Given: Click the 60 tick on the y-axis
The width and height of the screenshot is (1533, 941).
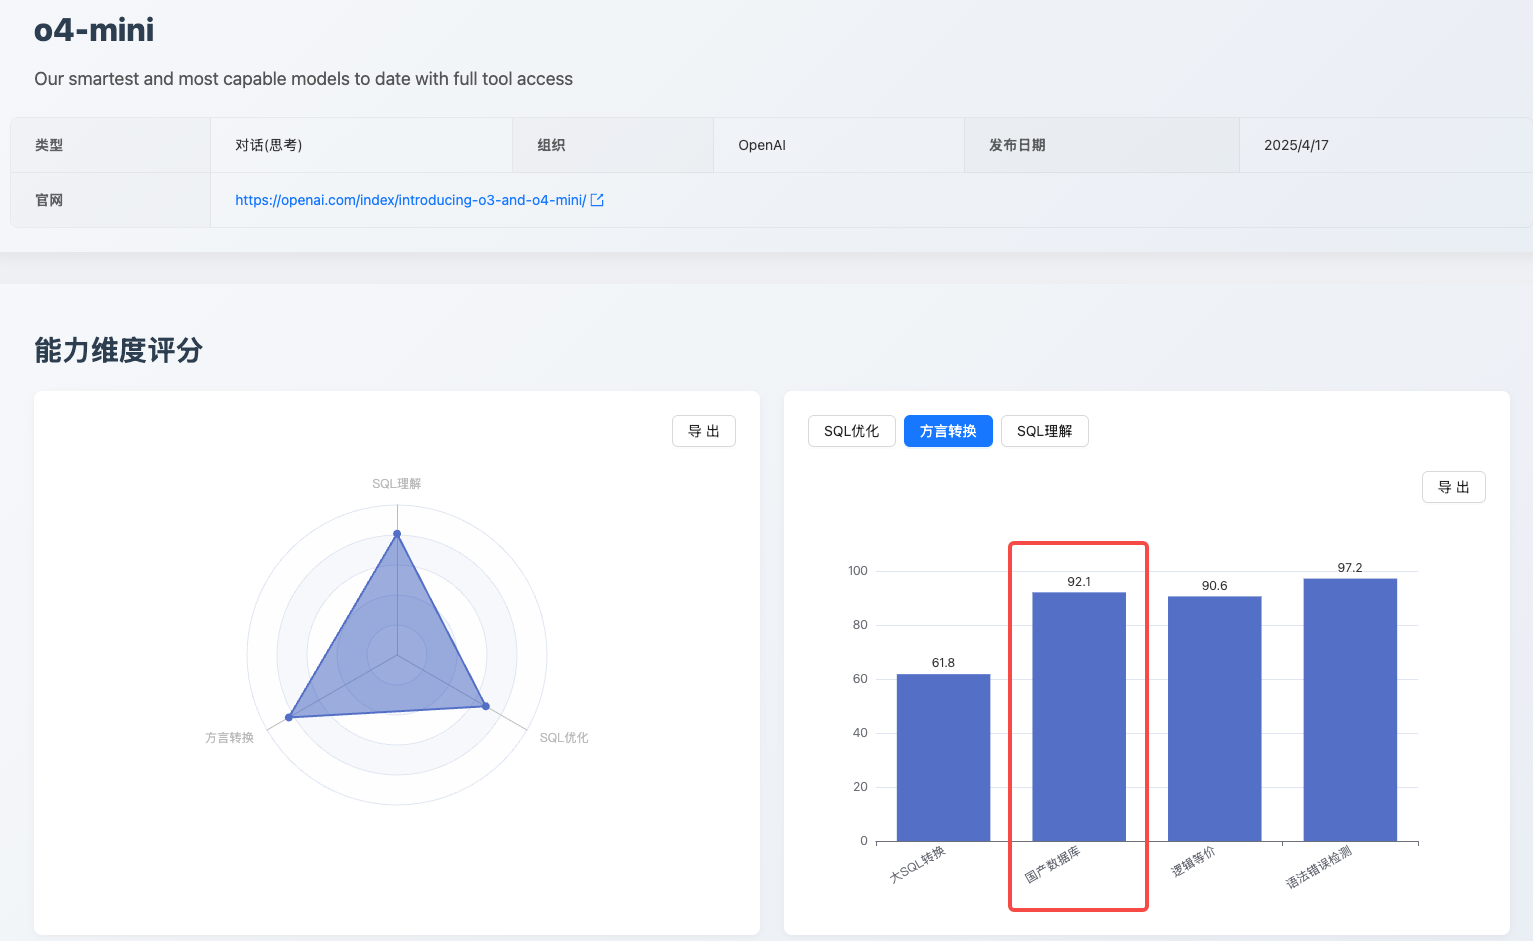Looking at the screenshot, I should (860, 679).
